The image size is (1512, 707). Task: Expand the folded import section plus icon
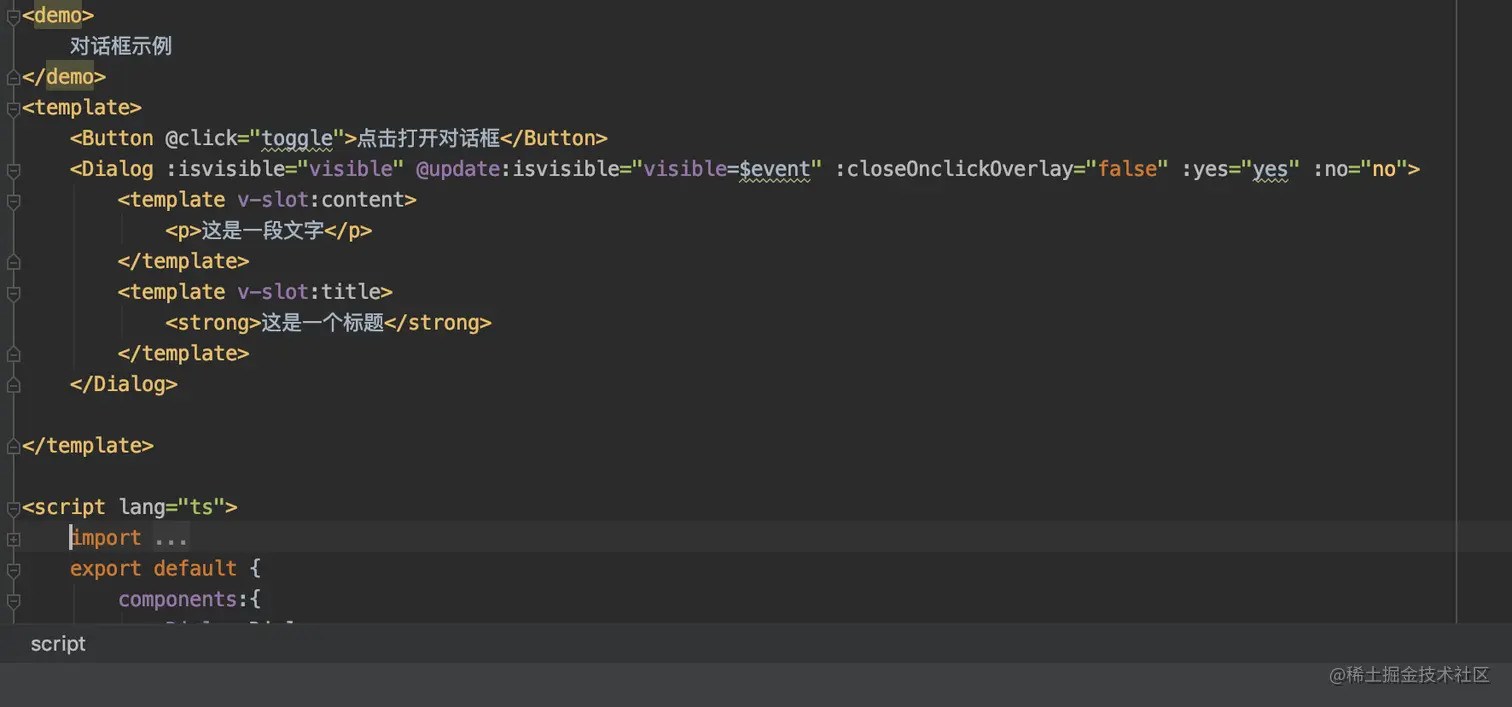click(13, 539)
